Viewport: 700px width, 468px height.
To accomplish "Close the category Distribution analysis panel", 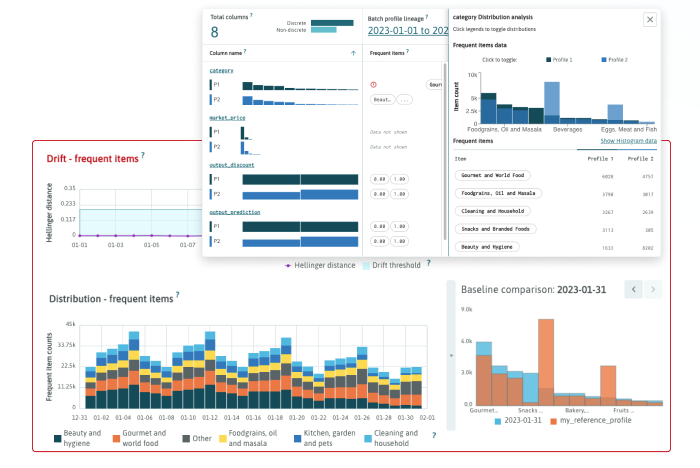I will tap(649, 19).
